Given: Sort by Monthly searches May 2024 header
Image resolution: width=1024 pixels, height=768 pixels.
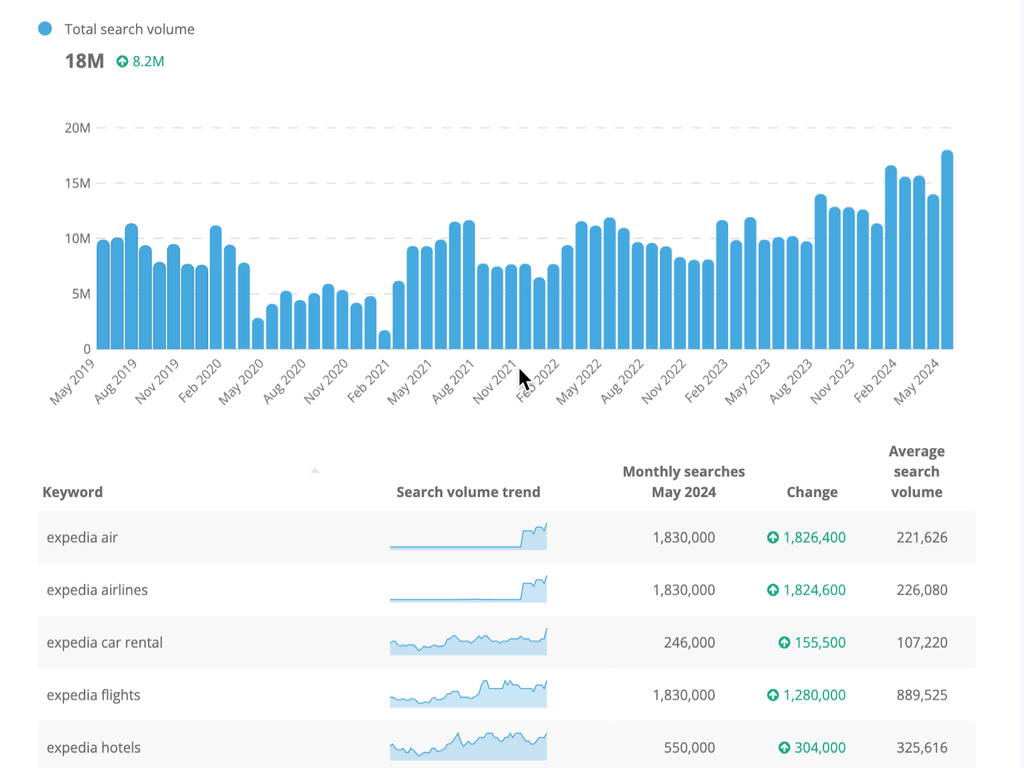Looking at the screenshot, I should pyautogui.click(x=684, y=482).
